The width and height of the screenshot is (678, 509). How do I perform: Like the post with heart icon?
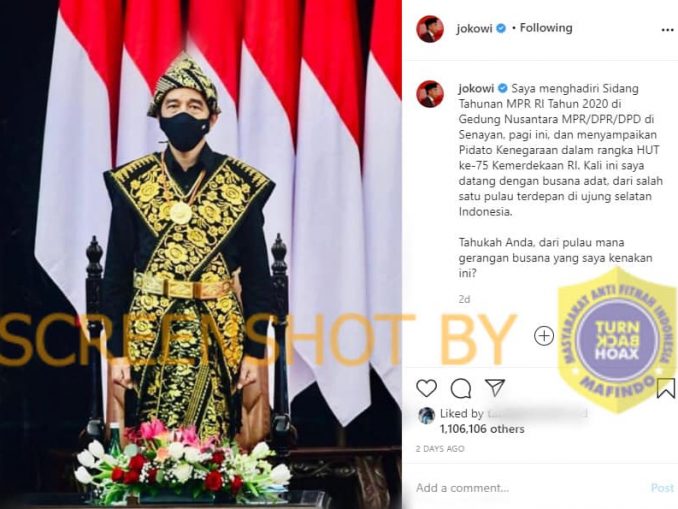tap(426, 388)
